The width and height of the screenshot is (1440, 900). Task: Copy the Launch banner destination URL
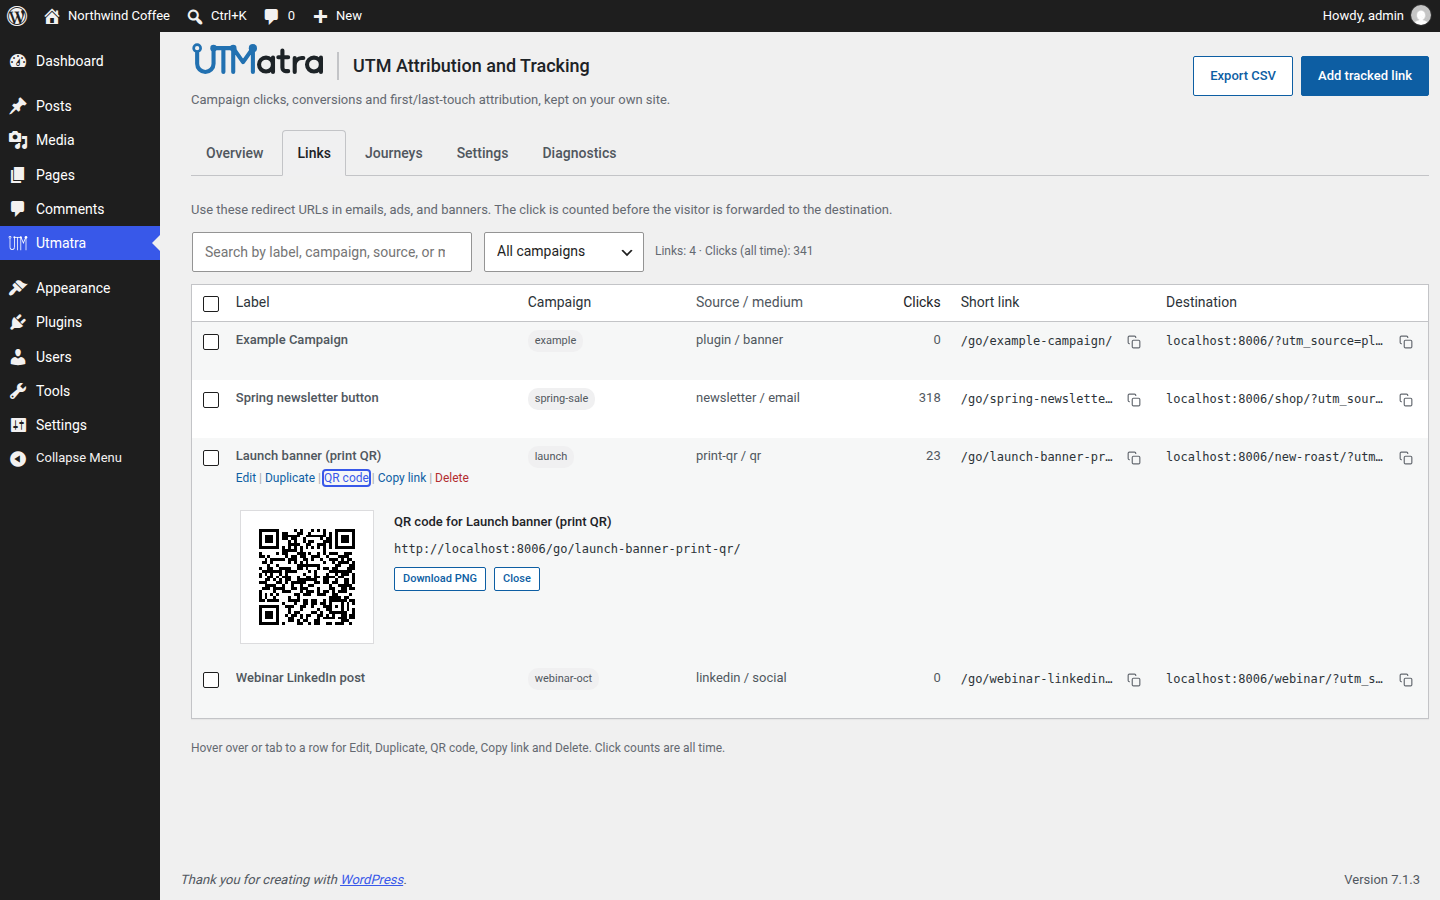(1406, 458)
